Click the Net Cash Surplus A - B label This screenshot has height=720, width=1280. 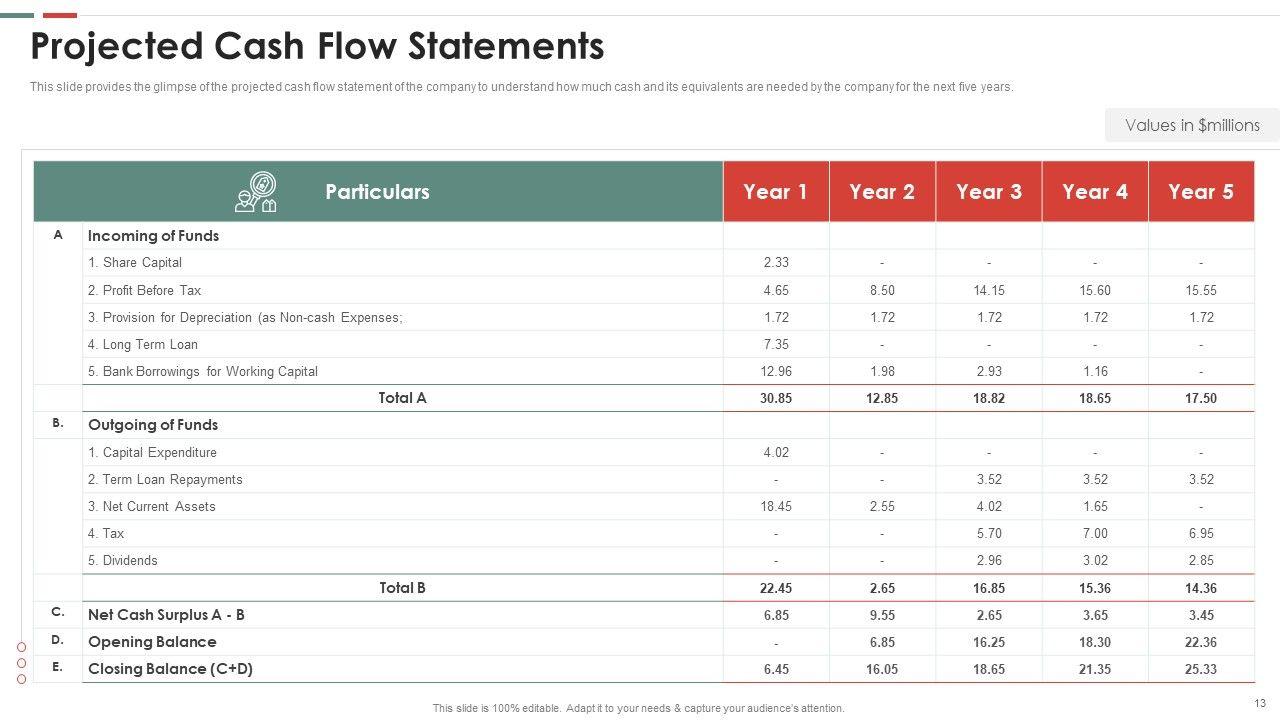[166, 615]
